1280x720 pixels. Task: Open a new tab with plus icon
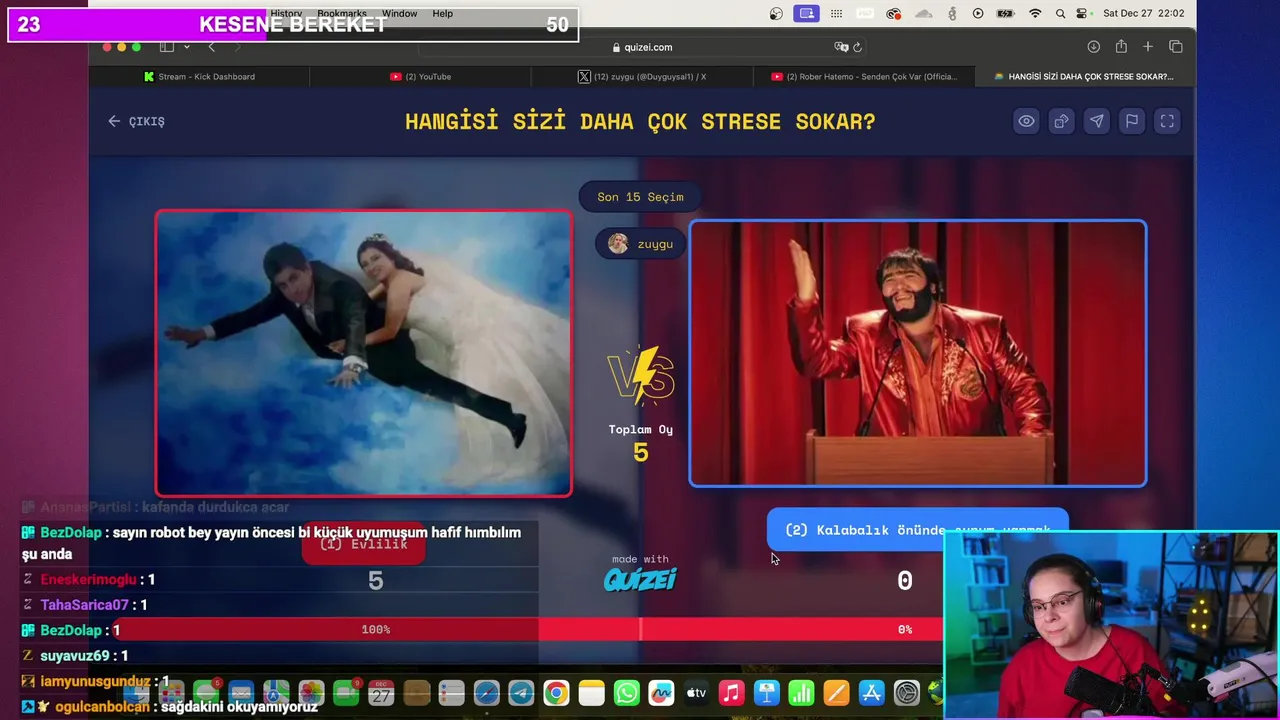tap(1148, 47)
